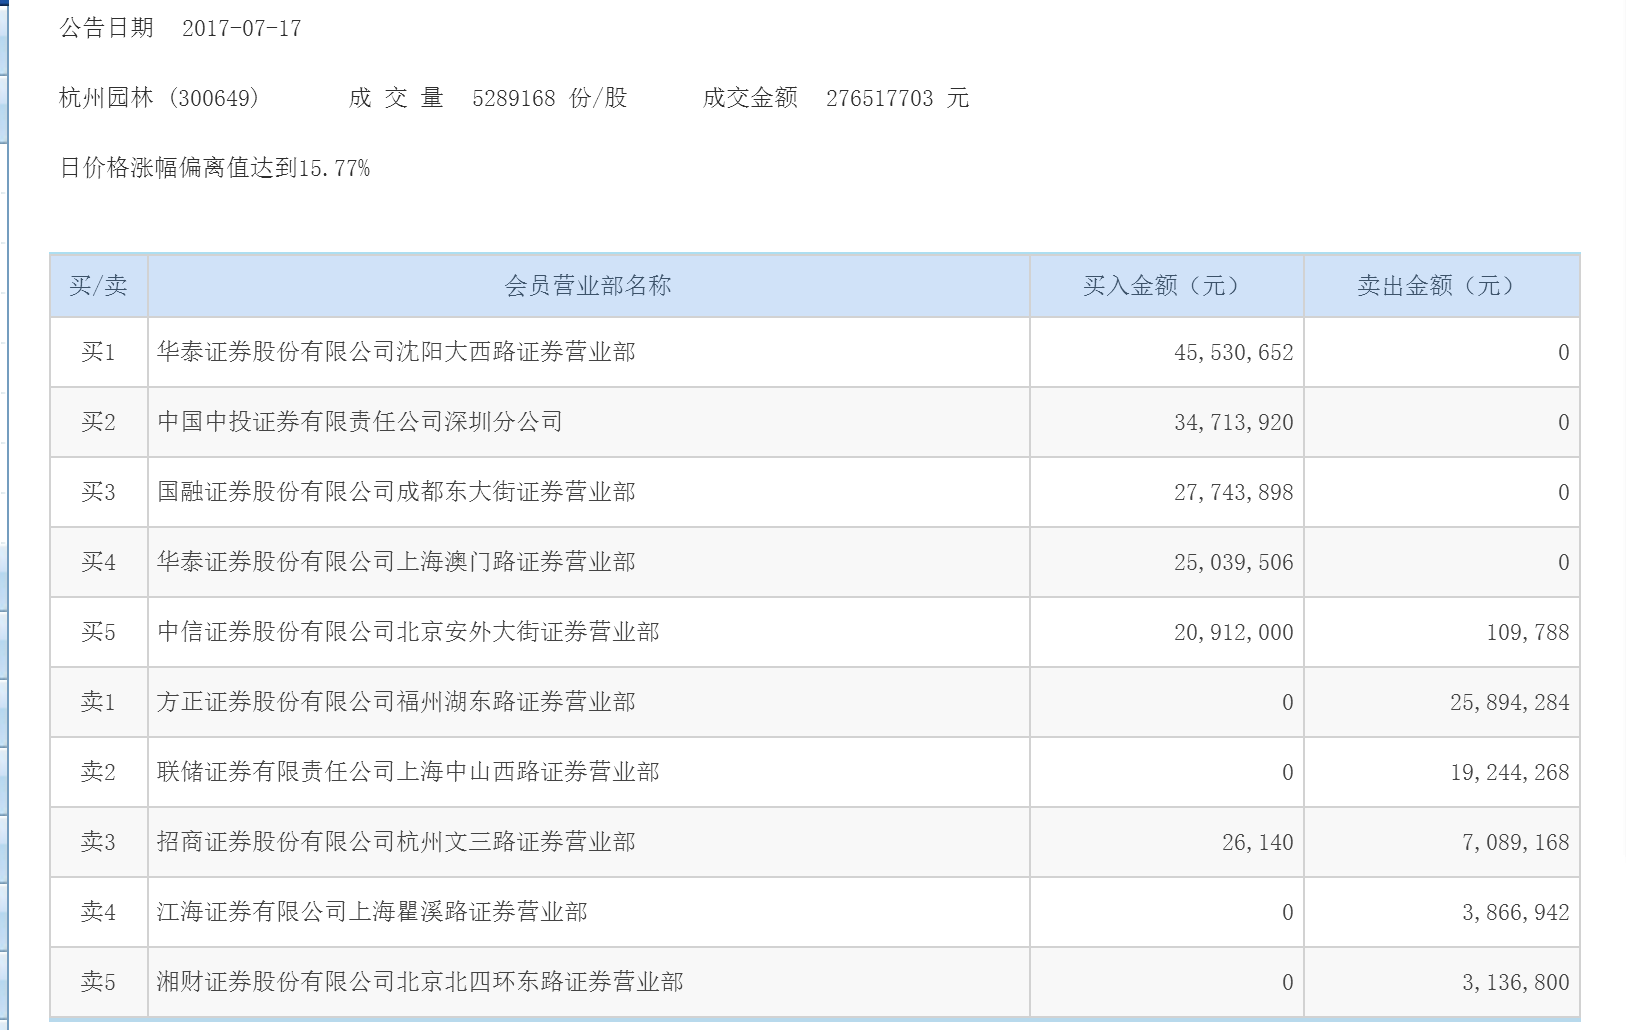The width and height of the screenshot is (1626, 1030).
Task: Click the 买入金额（元） column header
Action: 1166,286
